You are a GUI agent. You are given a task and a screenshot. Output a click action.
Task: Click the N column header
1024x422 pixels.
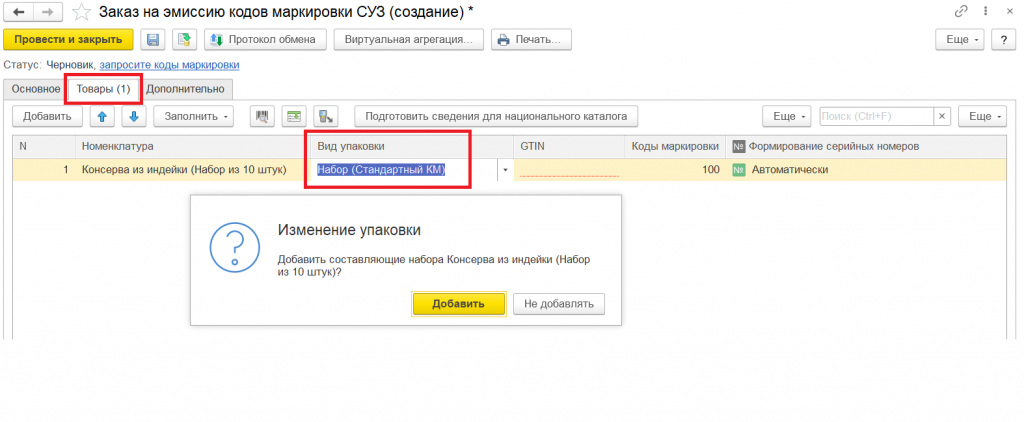(44, 146)
